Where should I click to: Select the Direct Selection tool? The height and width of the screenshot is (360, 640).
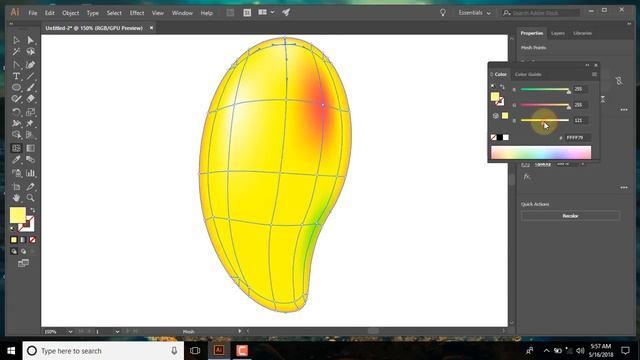pyautogui.click(x=31, y=40)
